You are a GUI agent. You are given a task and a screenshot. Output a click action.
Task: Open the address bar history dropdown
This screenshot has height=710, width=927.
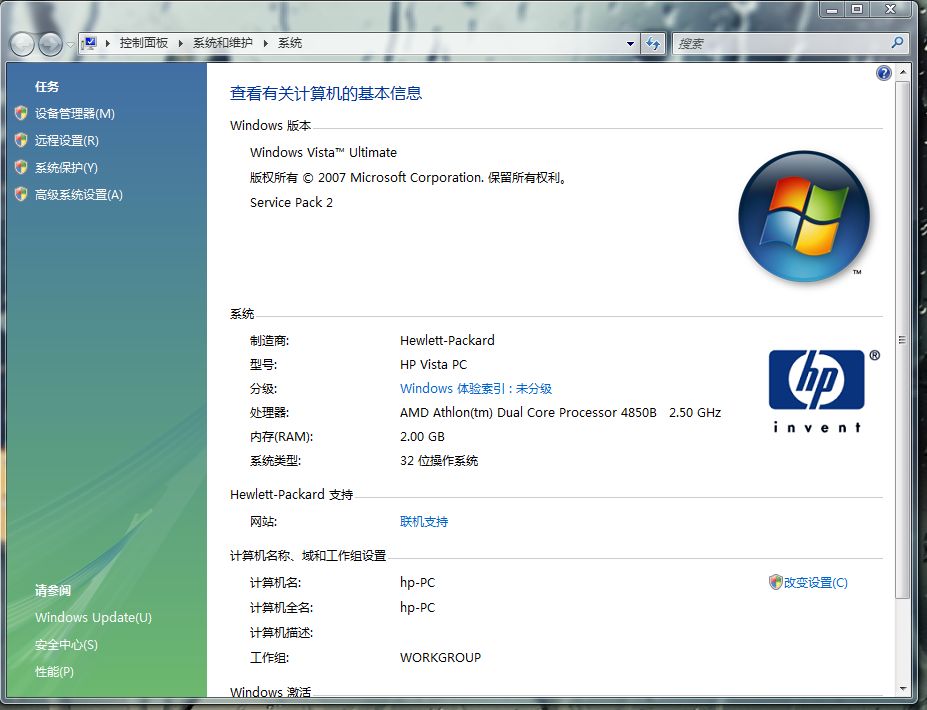click(630, 44)
